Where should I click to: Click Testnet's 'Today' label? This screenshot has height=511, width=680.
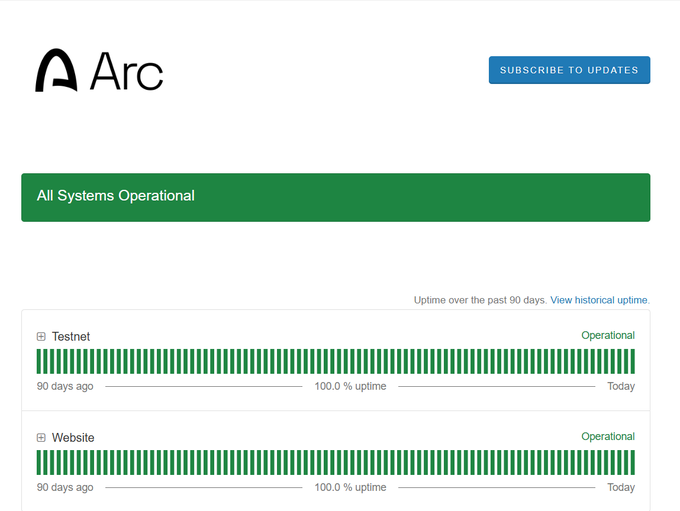[x=621, y=386]
